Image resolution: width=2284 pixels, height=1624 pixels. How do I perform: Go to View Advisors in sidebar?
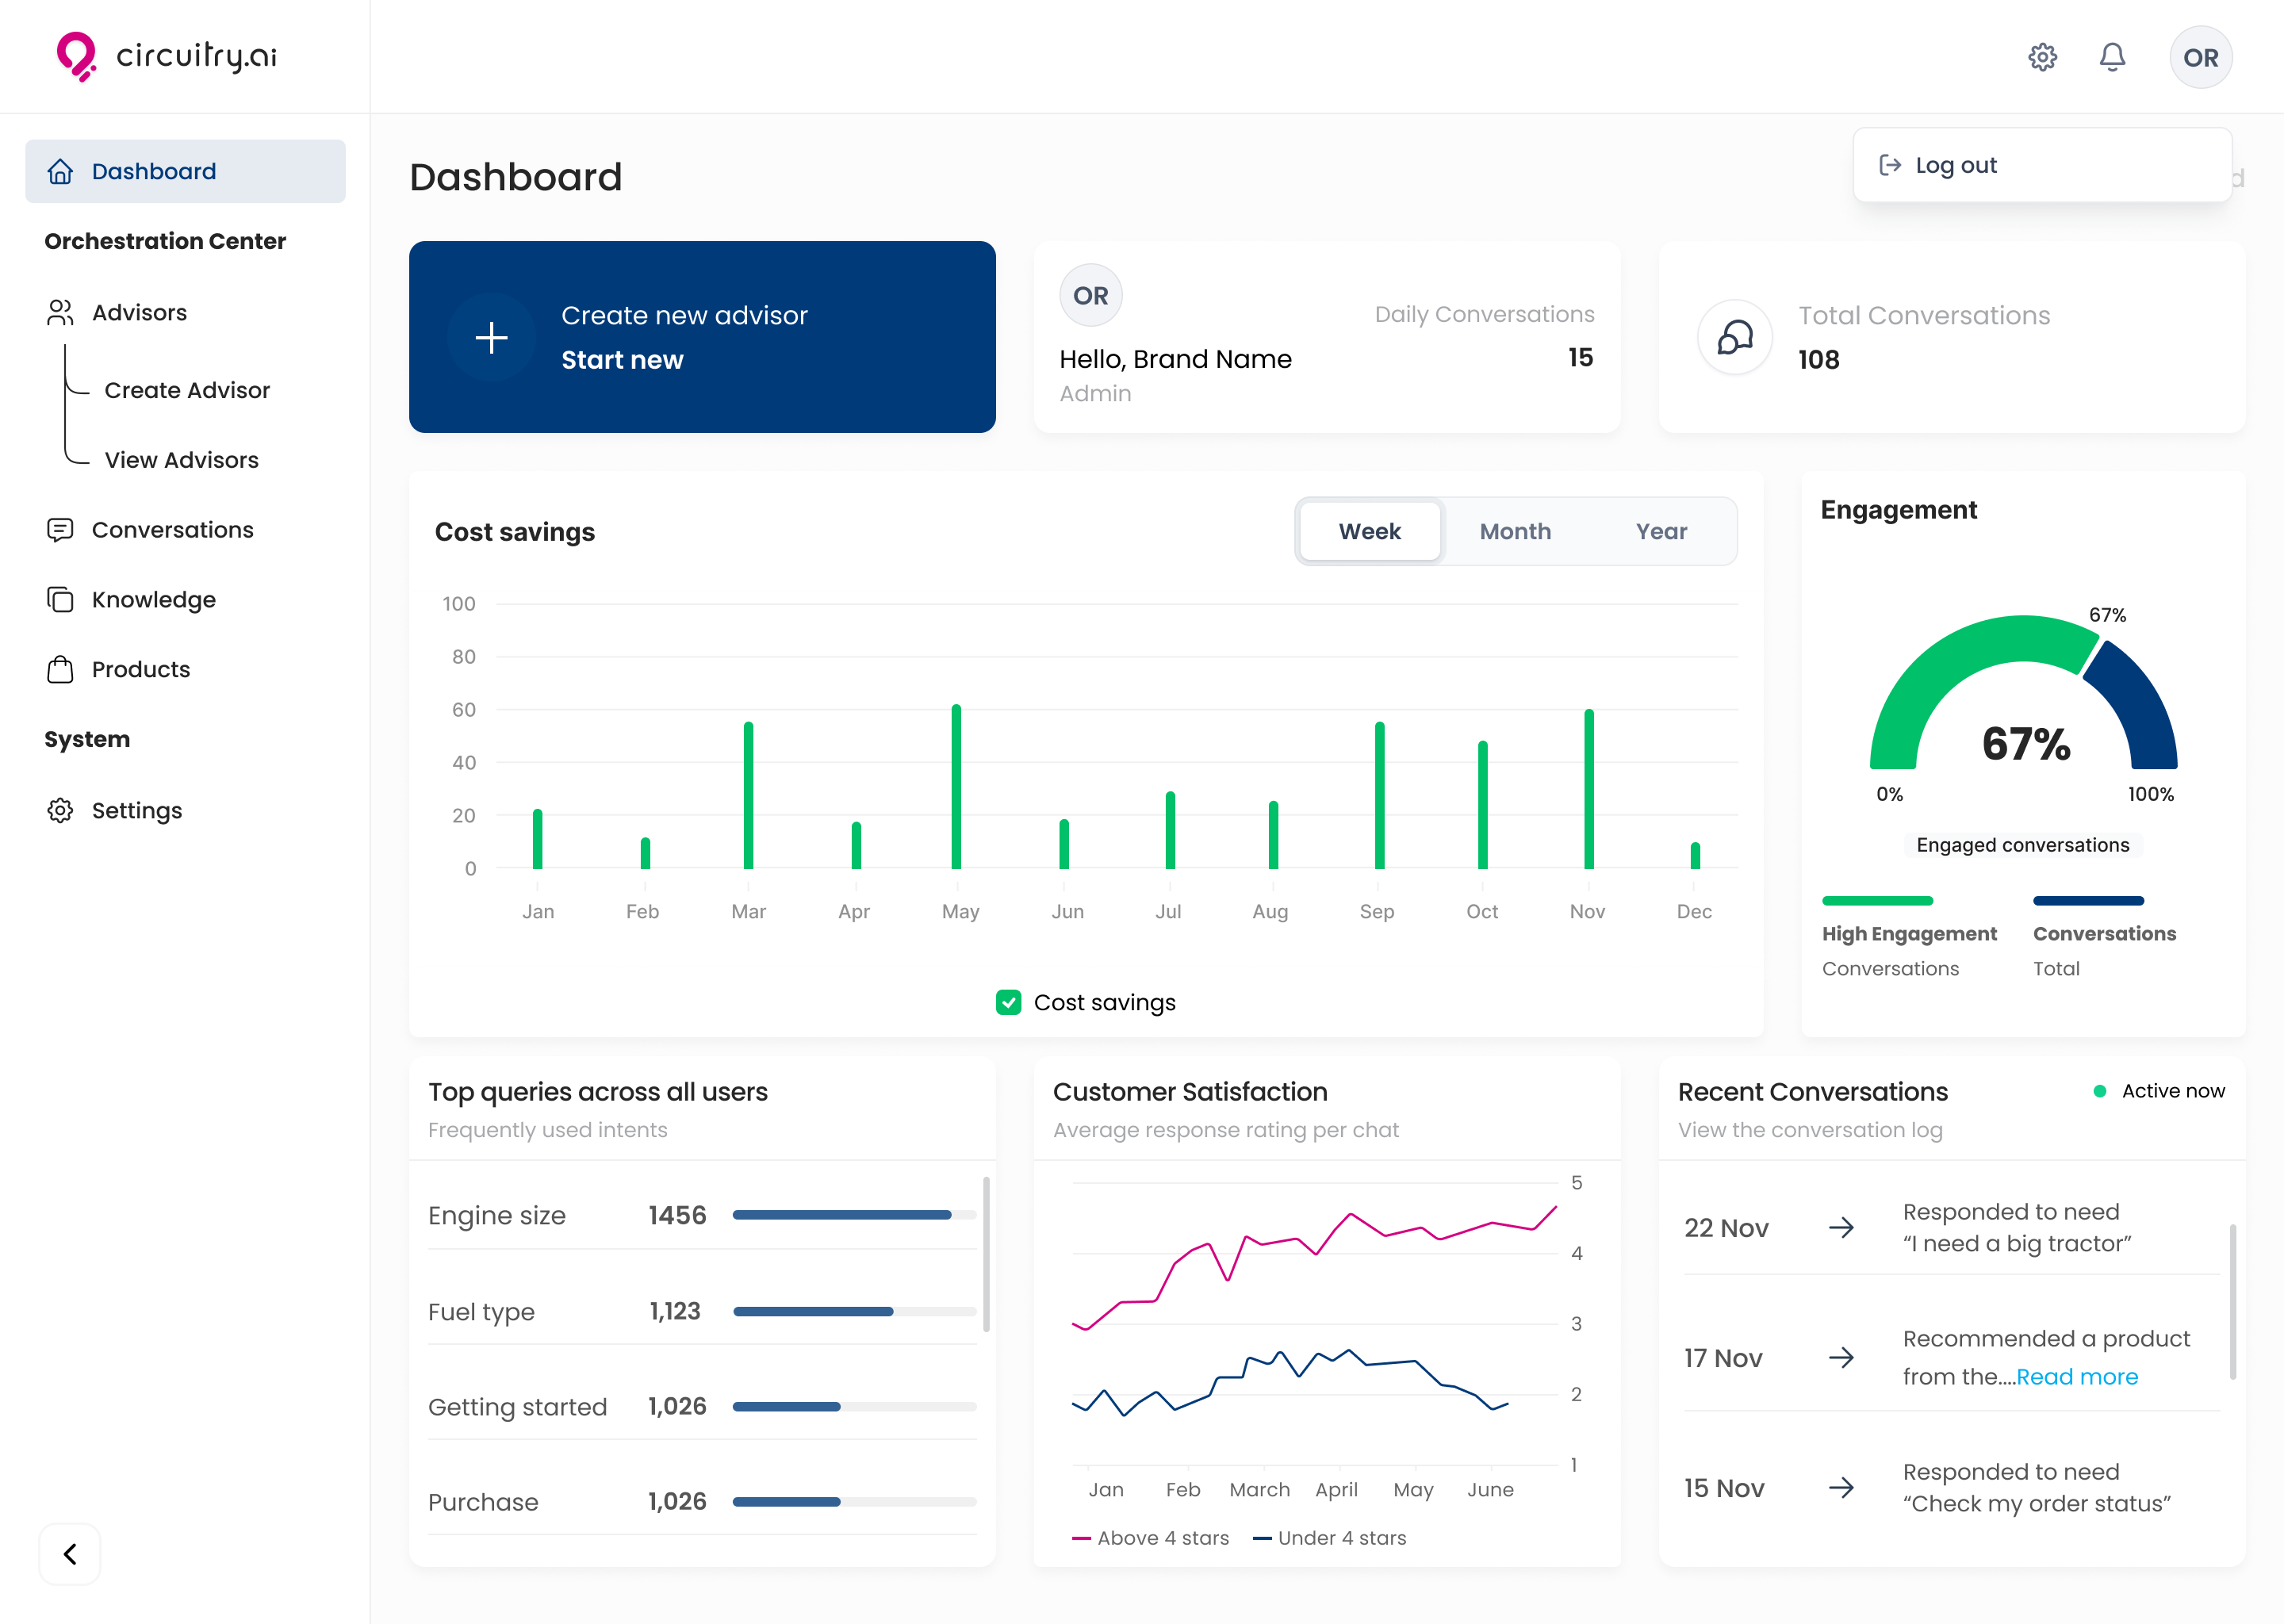(x=181, y=460)
